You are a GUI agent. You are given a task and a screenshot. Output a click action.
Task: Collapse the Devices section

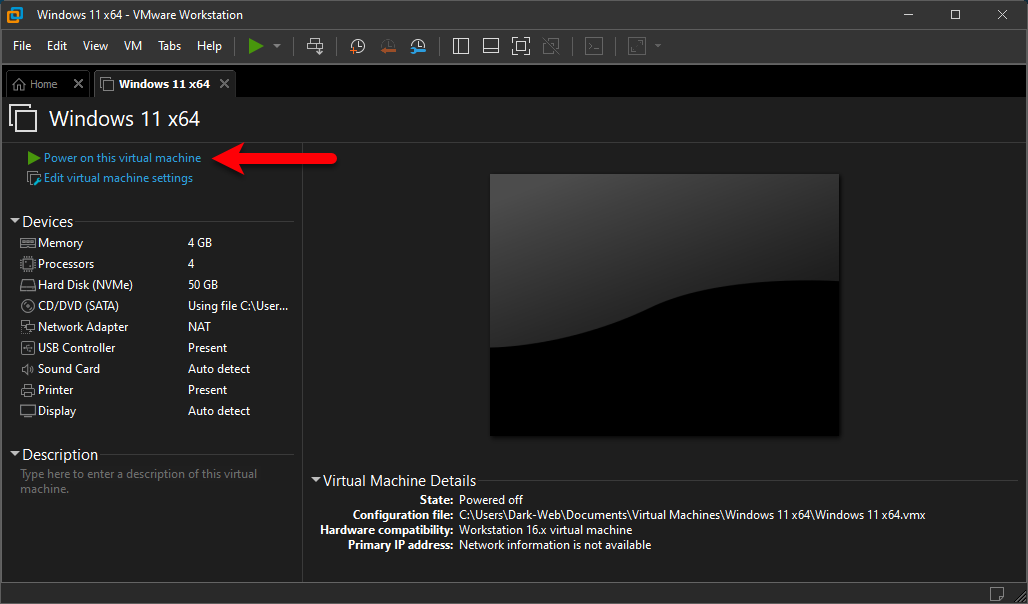point(15,222)
